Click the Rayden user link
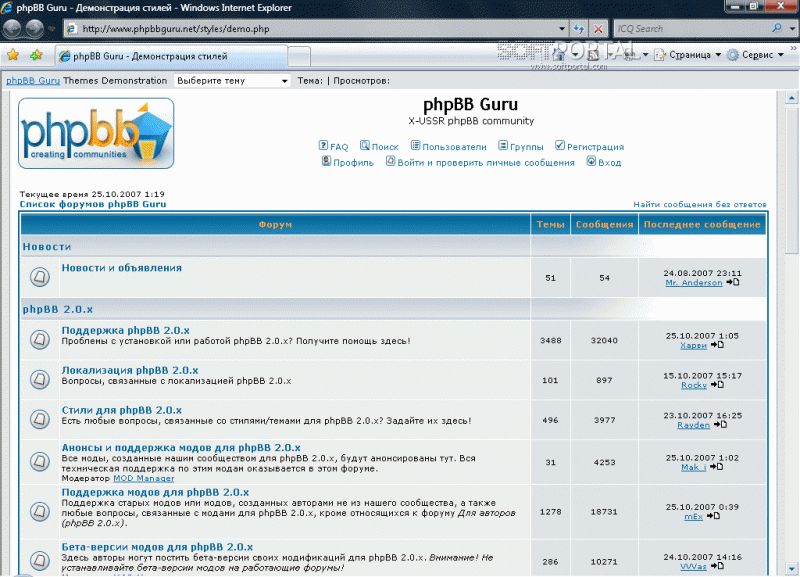 [x=693, y=425]
